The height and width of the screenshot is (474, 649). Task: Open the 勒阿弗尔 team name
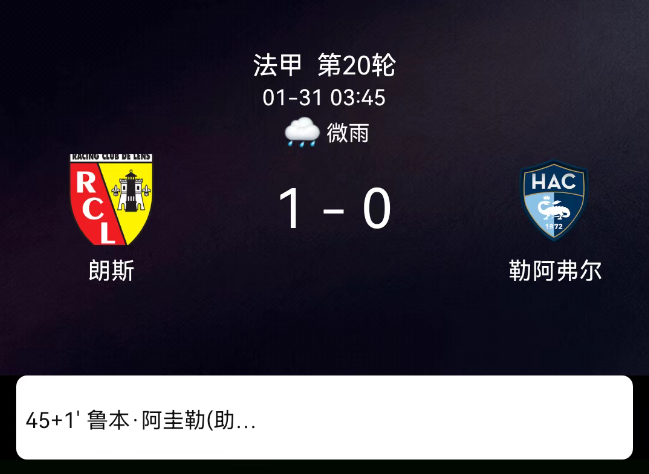point(555,271)
